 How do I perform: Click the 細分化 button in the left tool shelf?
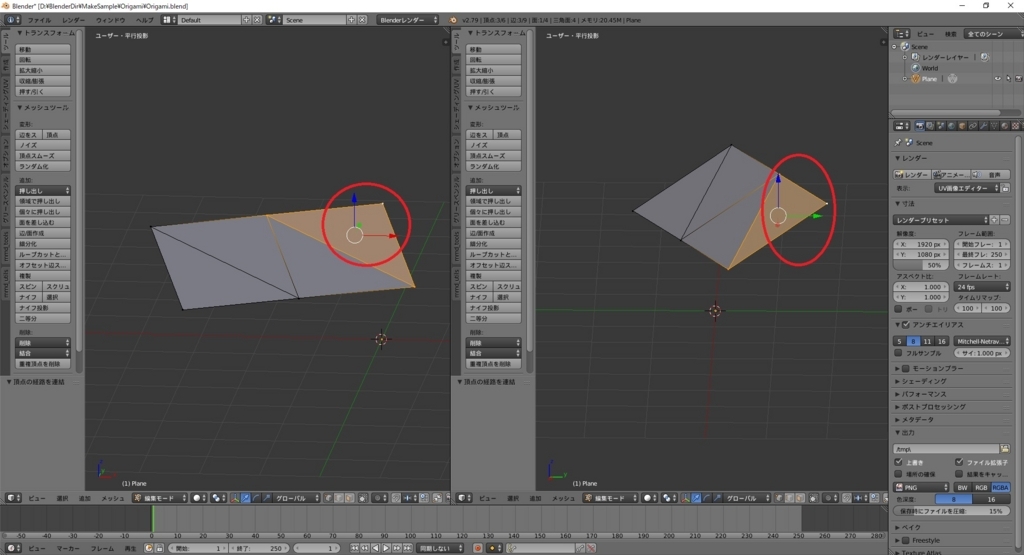coord(43,244)
